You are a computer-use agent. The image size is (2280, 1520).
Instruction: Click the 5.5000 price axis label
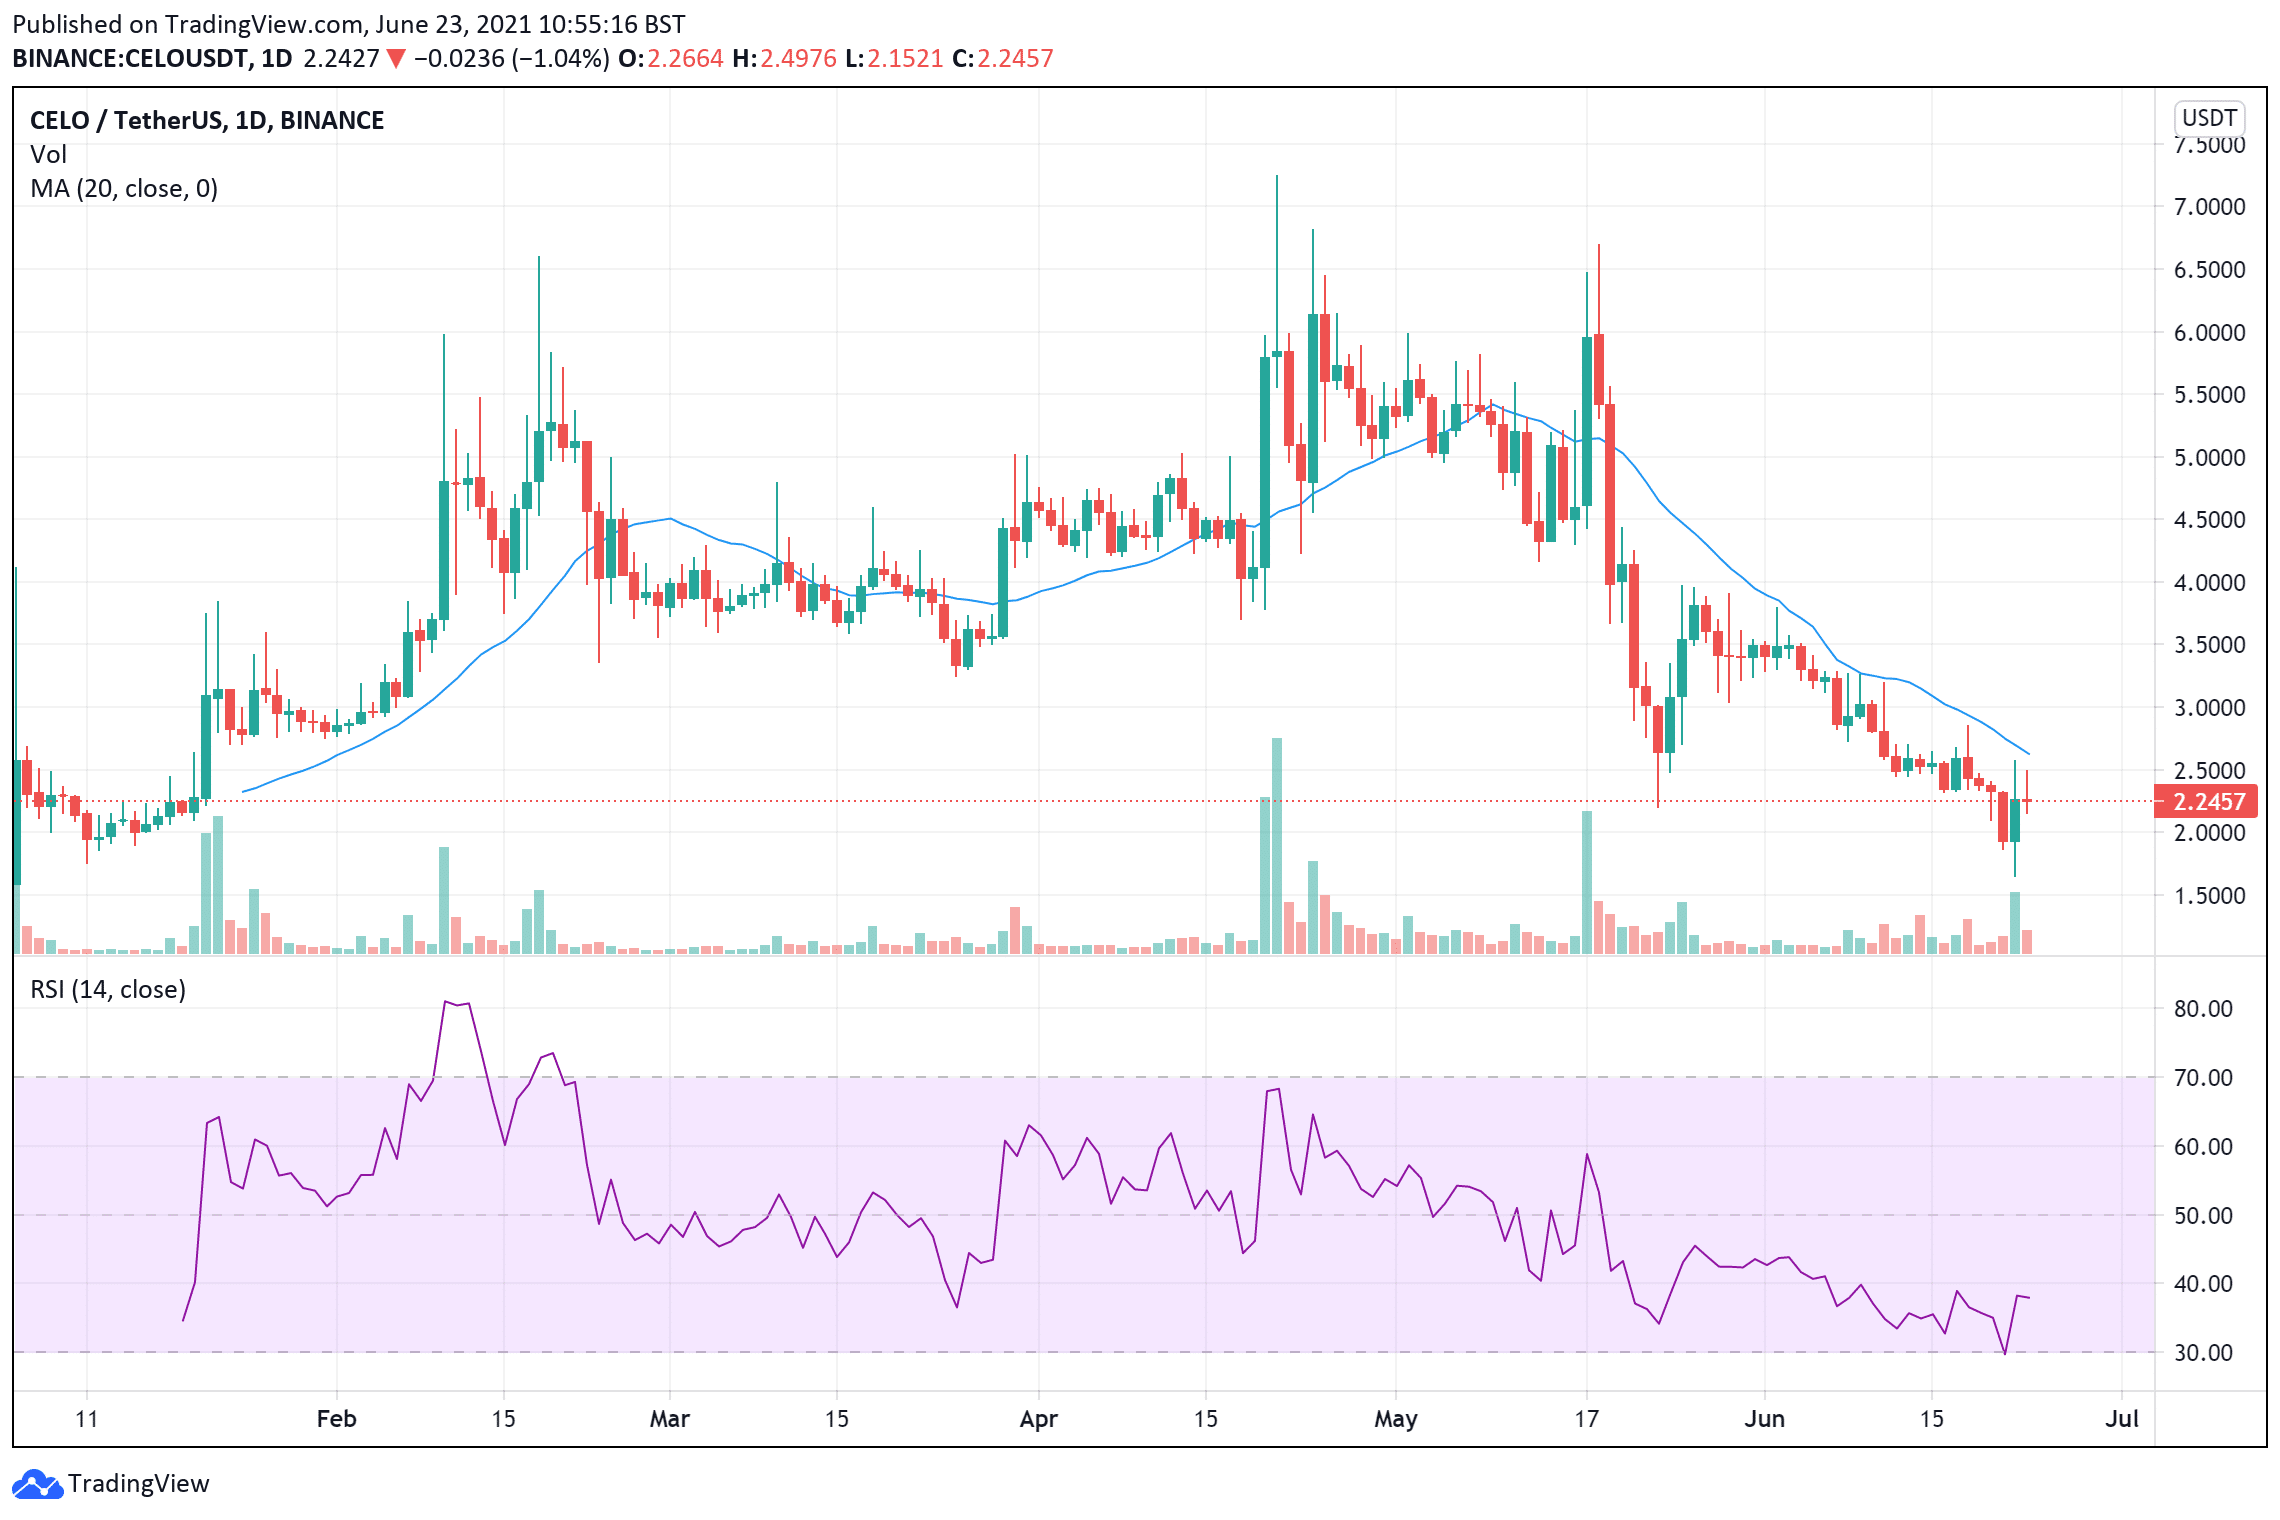(2209, 395)
